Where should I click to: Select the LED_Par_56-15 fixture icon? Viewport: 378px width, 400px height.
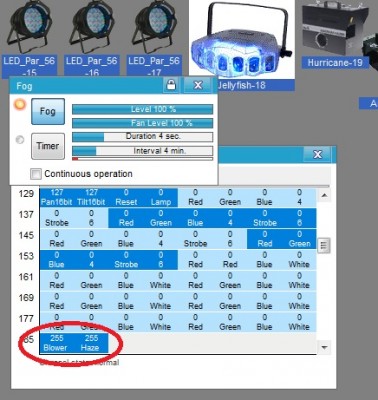pos(29,28)
